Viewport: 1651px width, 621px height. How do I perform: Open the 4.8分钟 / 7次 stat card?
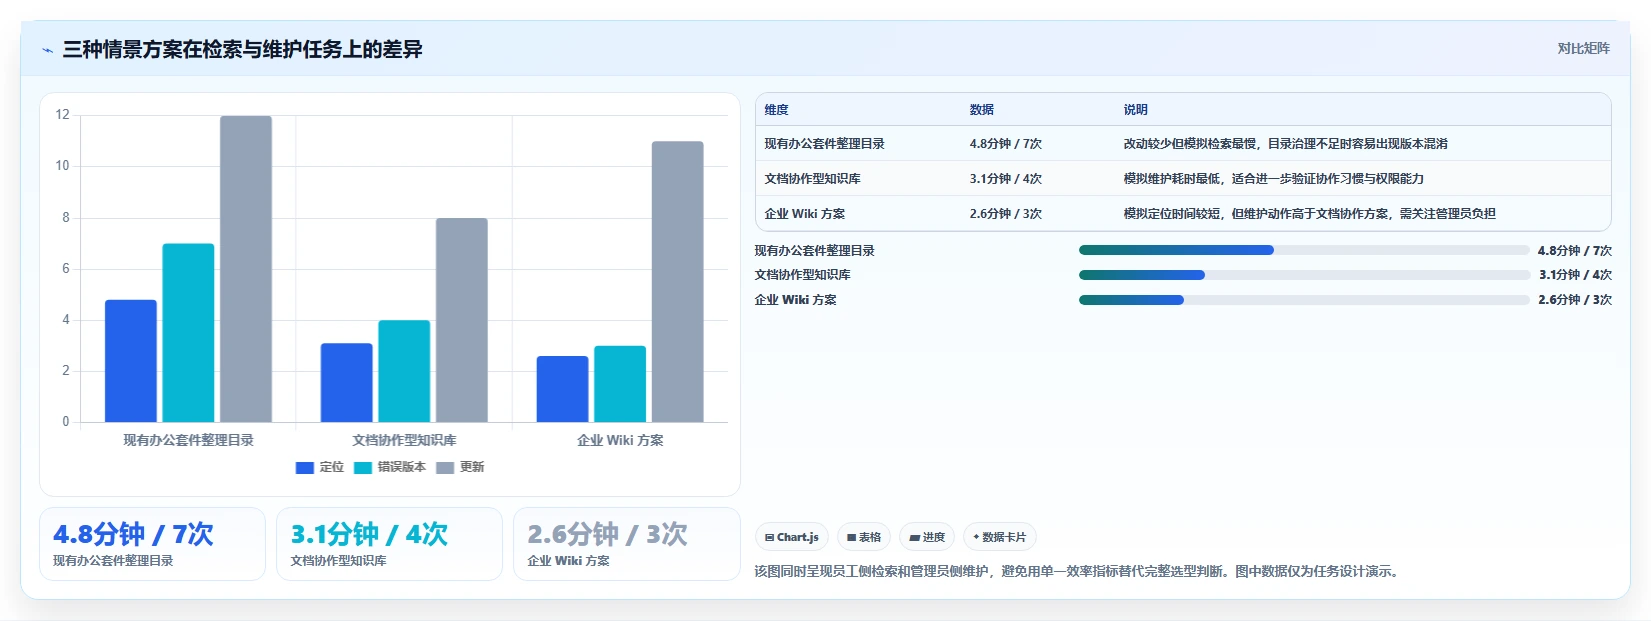click(x=152, y=544)
